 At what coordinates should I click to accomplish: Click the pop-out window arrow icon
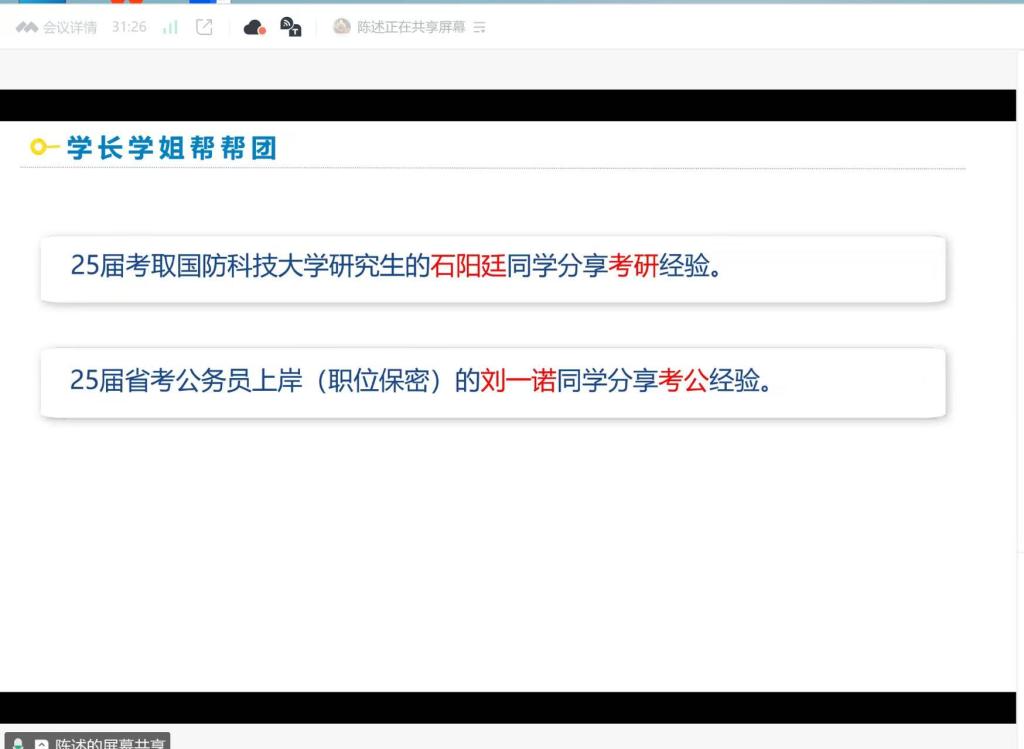204,27
